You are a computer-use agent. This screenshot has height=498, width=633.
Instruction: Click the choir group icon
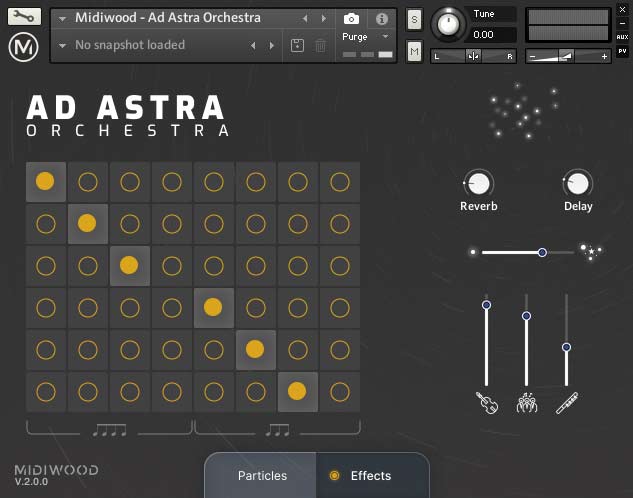tap(526, 403)
